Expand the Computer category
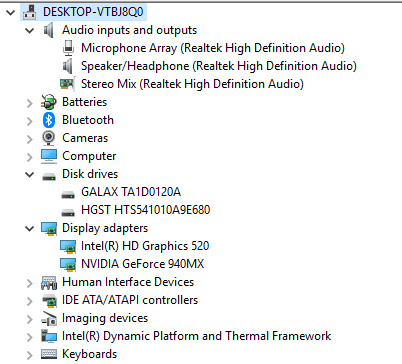The width and height of the screenshot is (402, 364). (30, 157)
